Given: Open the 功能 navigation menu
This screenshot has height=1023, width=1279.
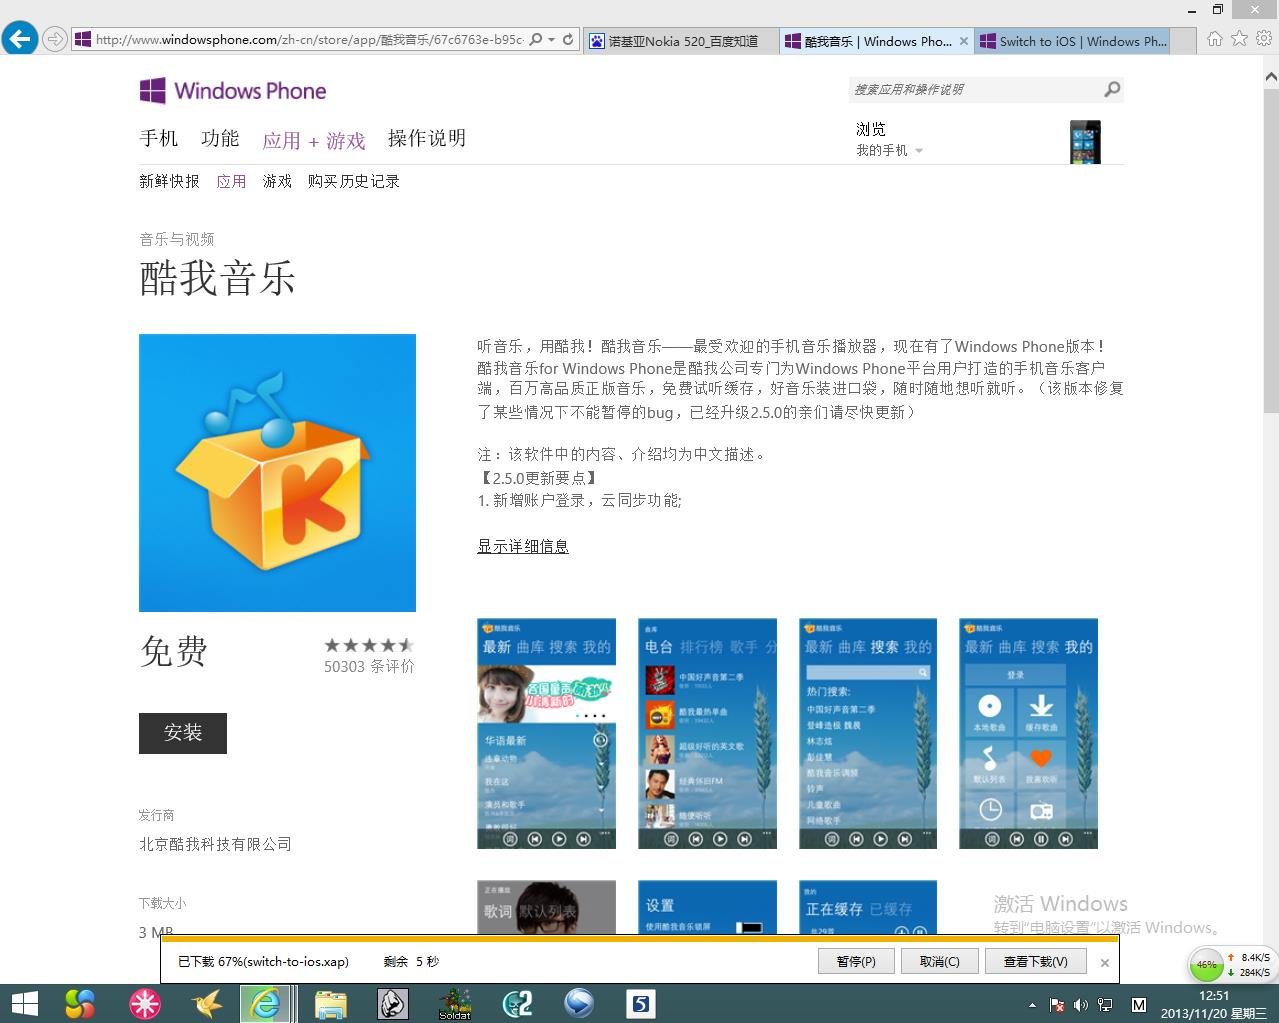Looking at the screenshot, I should pyautogui.click(x=220, y=139).
